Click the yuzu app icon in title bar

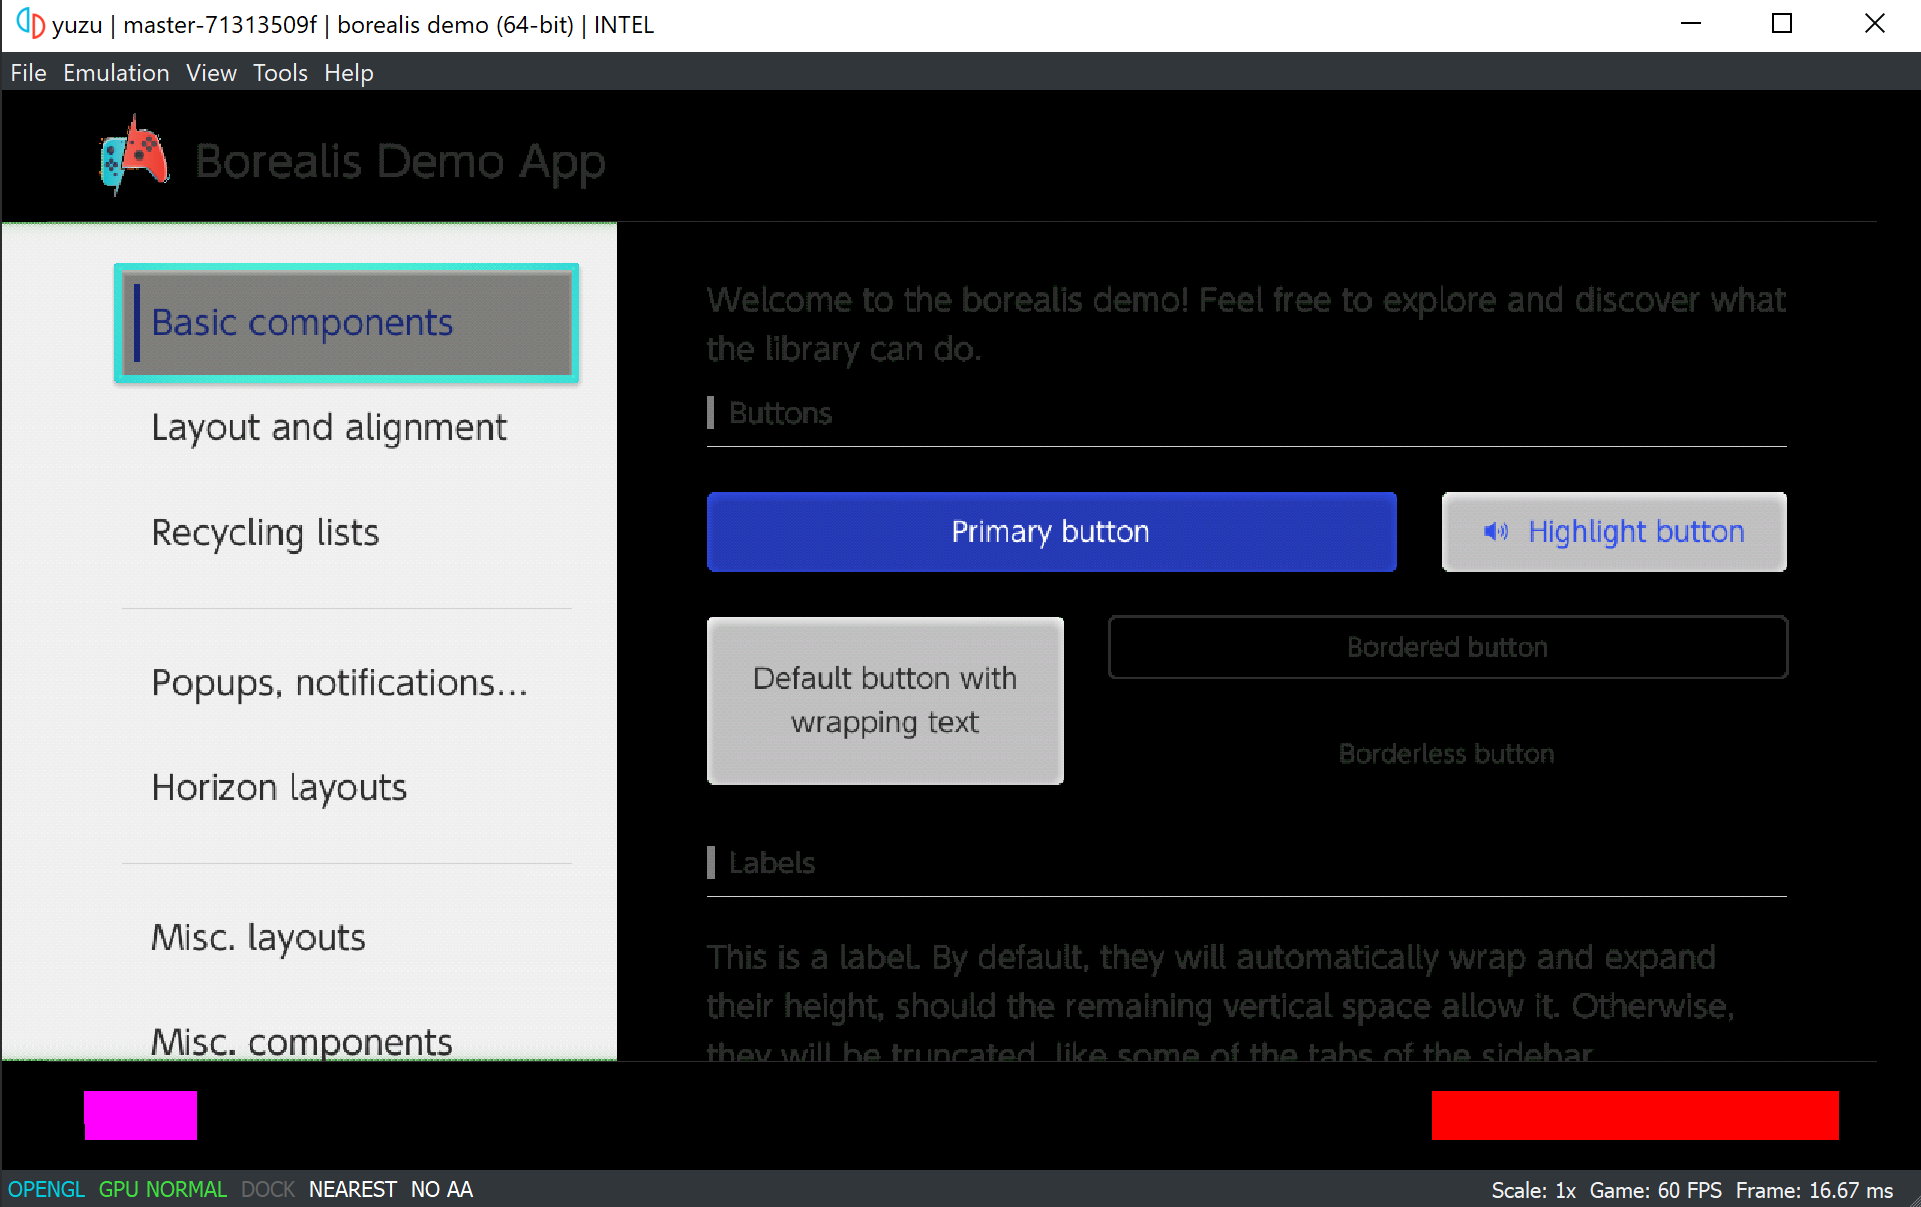(x=30, y=23)
